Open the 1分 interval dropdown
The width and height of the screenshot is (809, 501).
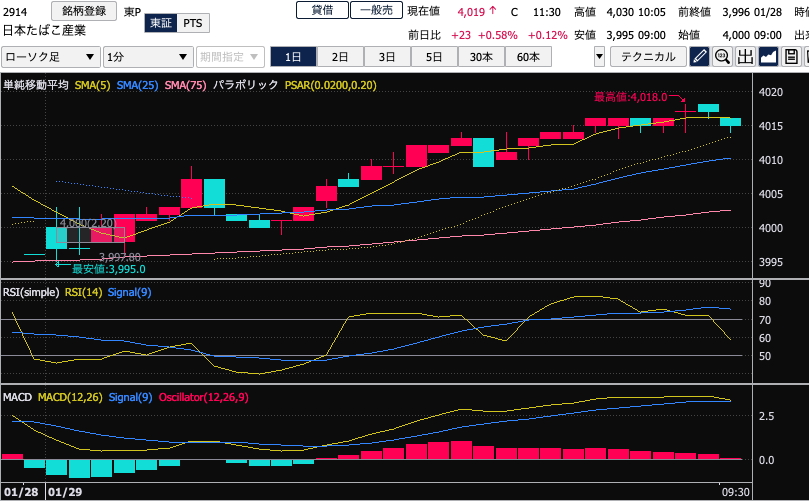[x=147, y=57]
